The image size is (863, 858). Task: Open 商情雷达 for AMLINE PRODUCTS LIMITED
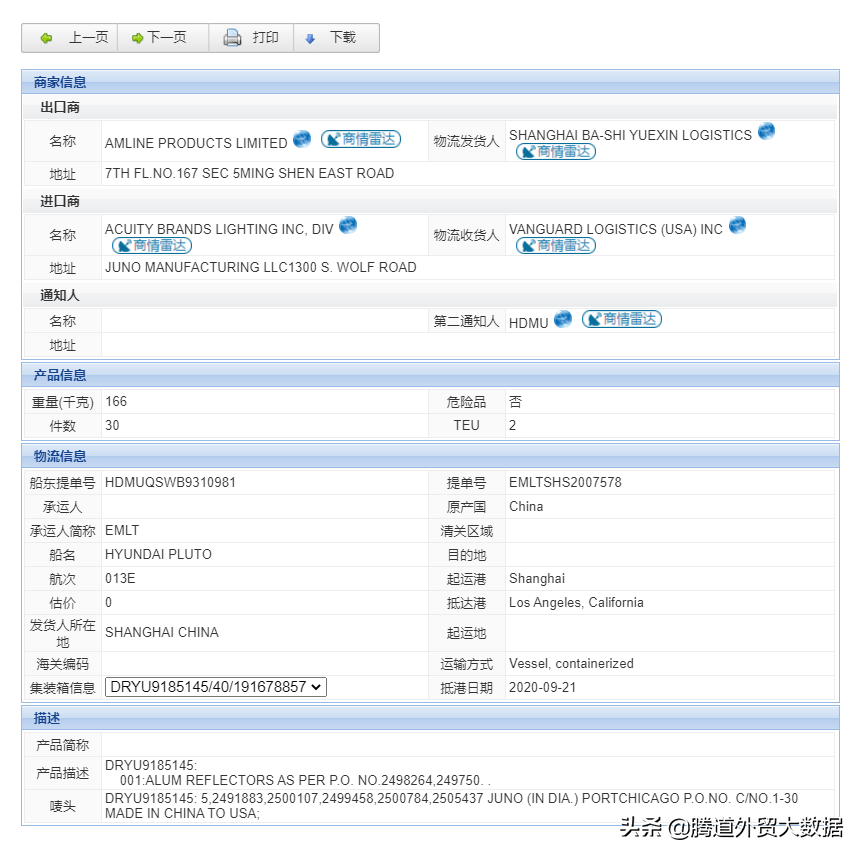tap(360, 139)
